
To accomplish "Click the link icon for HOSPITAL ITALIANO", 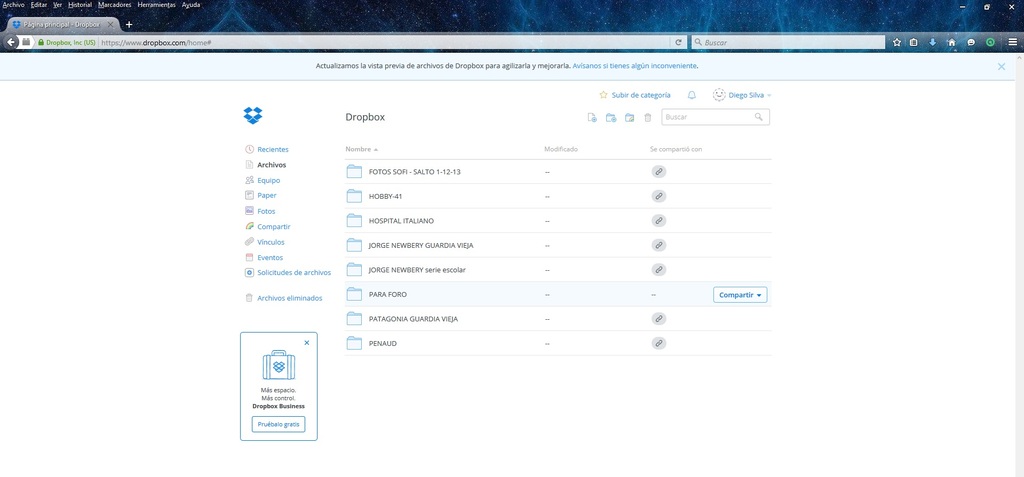I will (659, 221).
